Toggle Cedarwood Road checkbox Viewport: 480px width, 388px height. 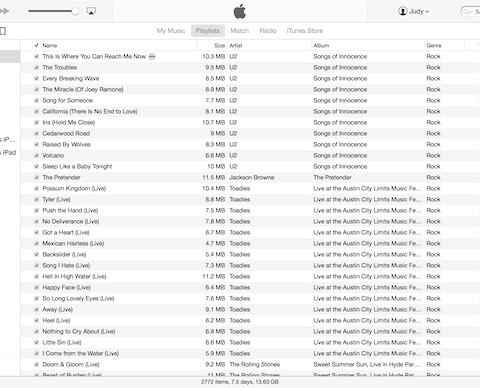coord(37,134)
